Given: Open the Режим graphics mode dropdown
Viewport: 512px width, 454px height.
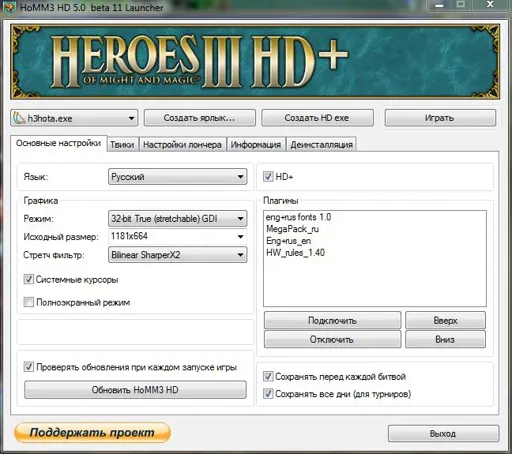Looking at the screenshot, I should (177, 219).
